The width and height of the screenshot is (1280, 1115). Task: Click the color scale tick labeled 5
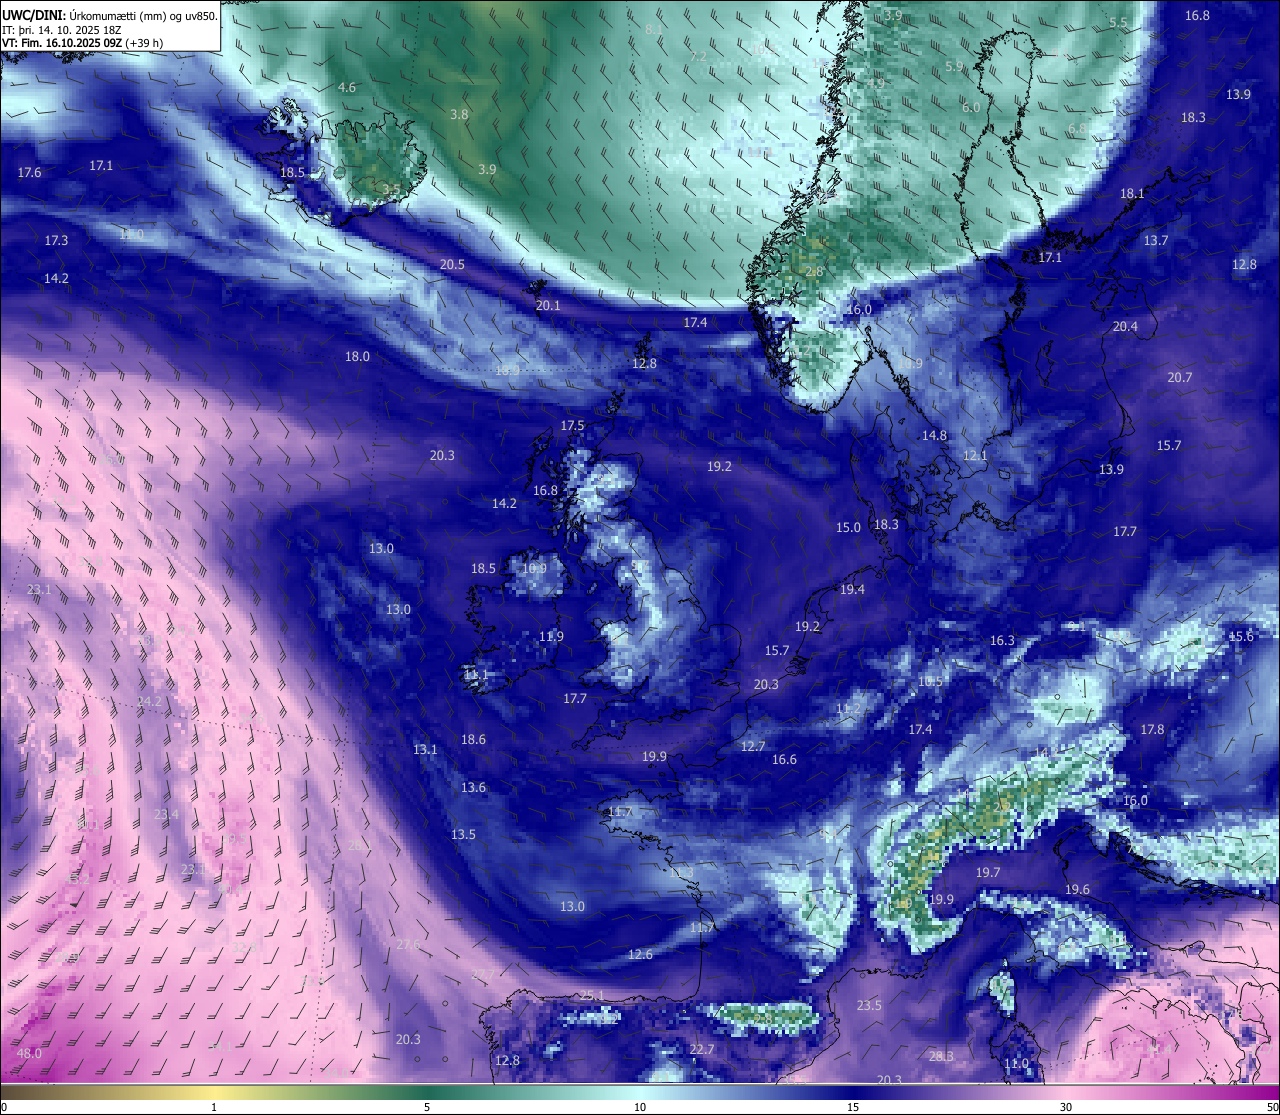point(427,1107)
